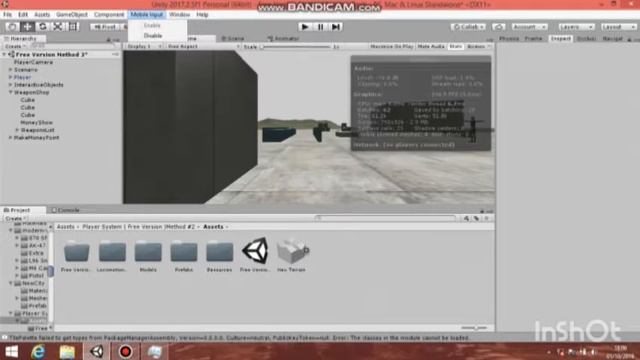Expand the Scenario object in Hierarchy
Image resolution: width=640 pixels, height=360 pixels.
pos(10,70)
